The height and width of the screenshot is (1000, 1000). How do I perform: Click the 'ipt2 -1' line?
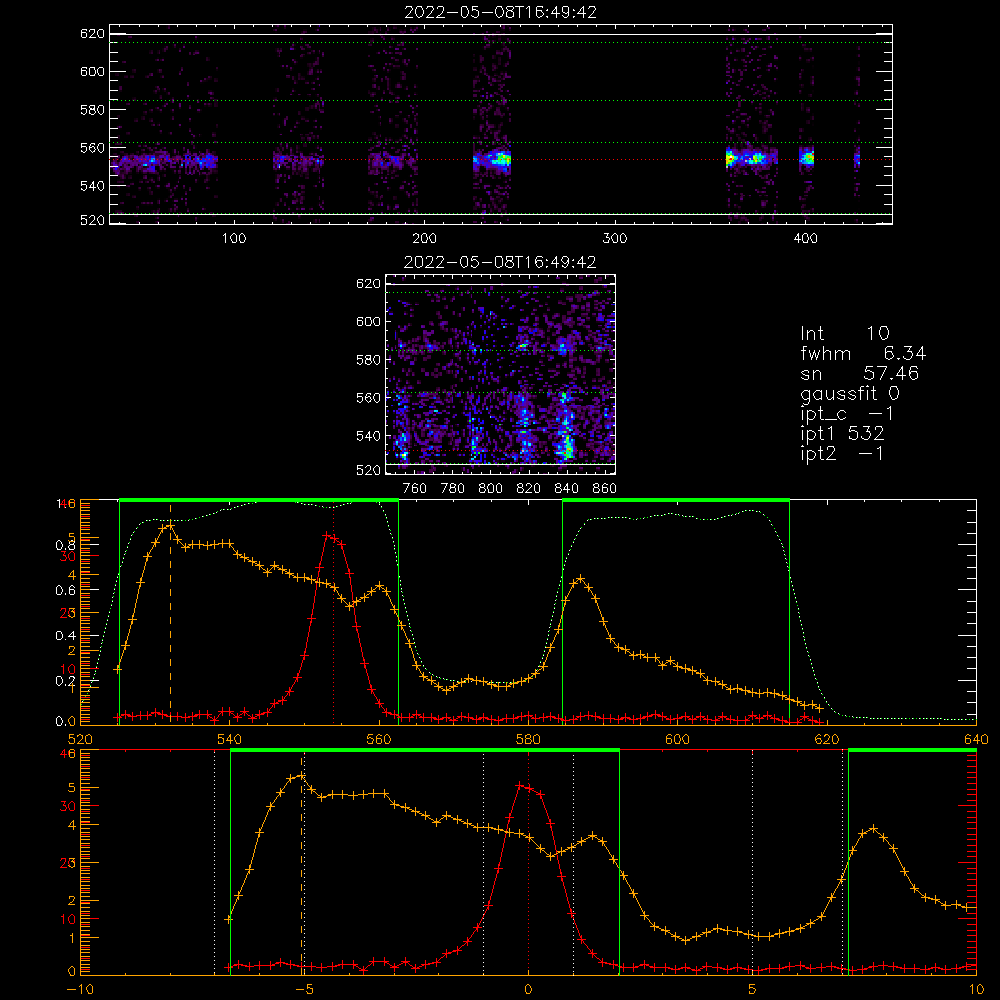pyautogui.click(x=842, y=453)
